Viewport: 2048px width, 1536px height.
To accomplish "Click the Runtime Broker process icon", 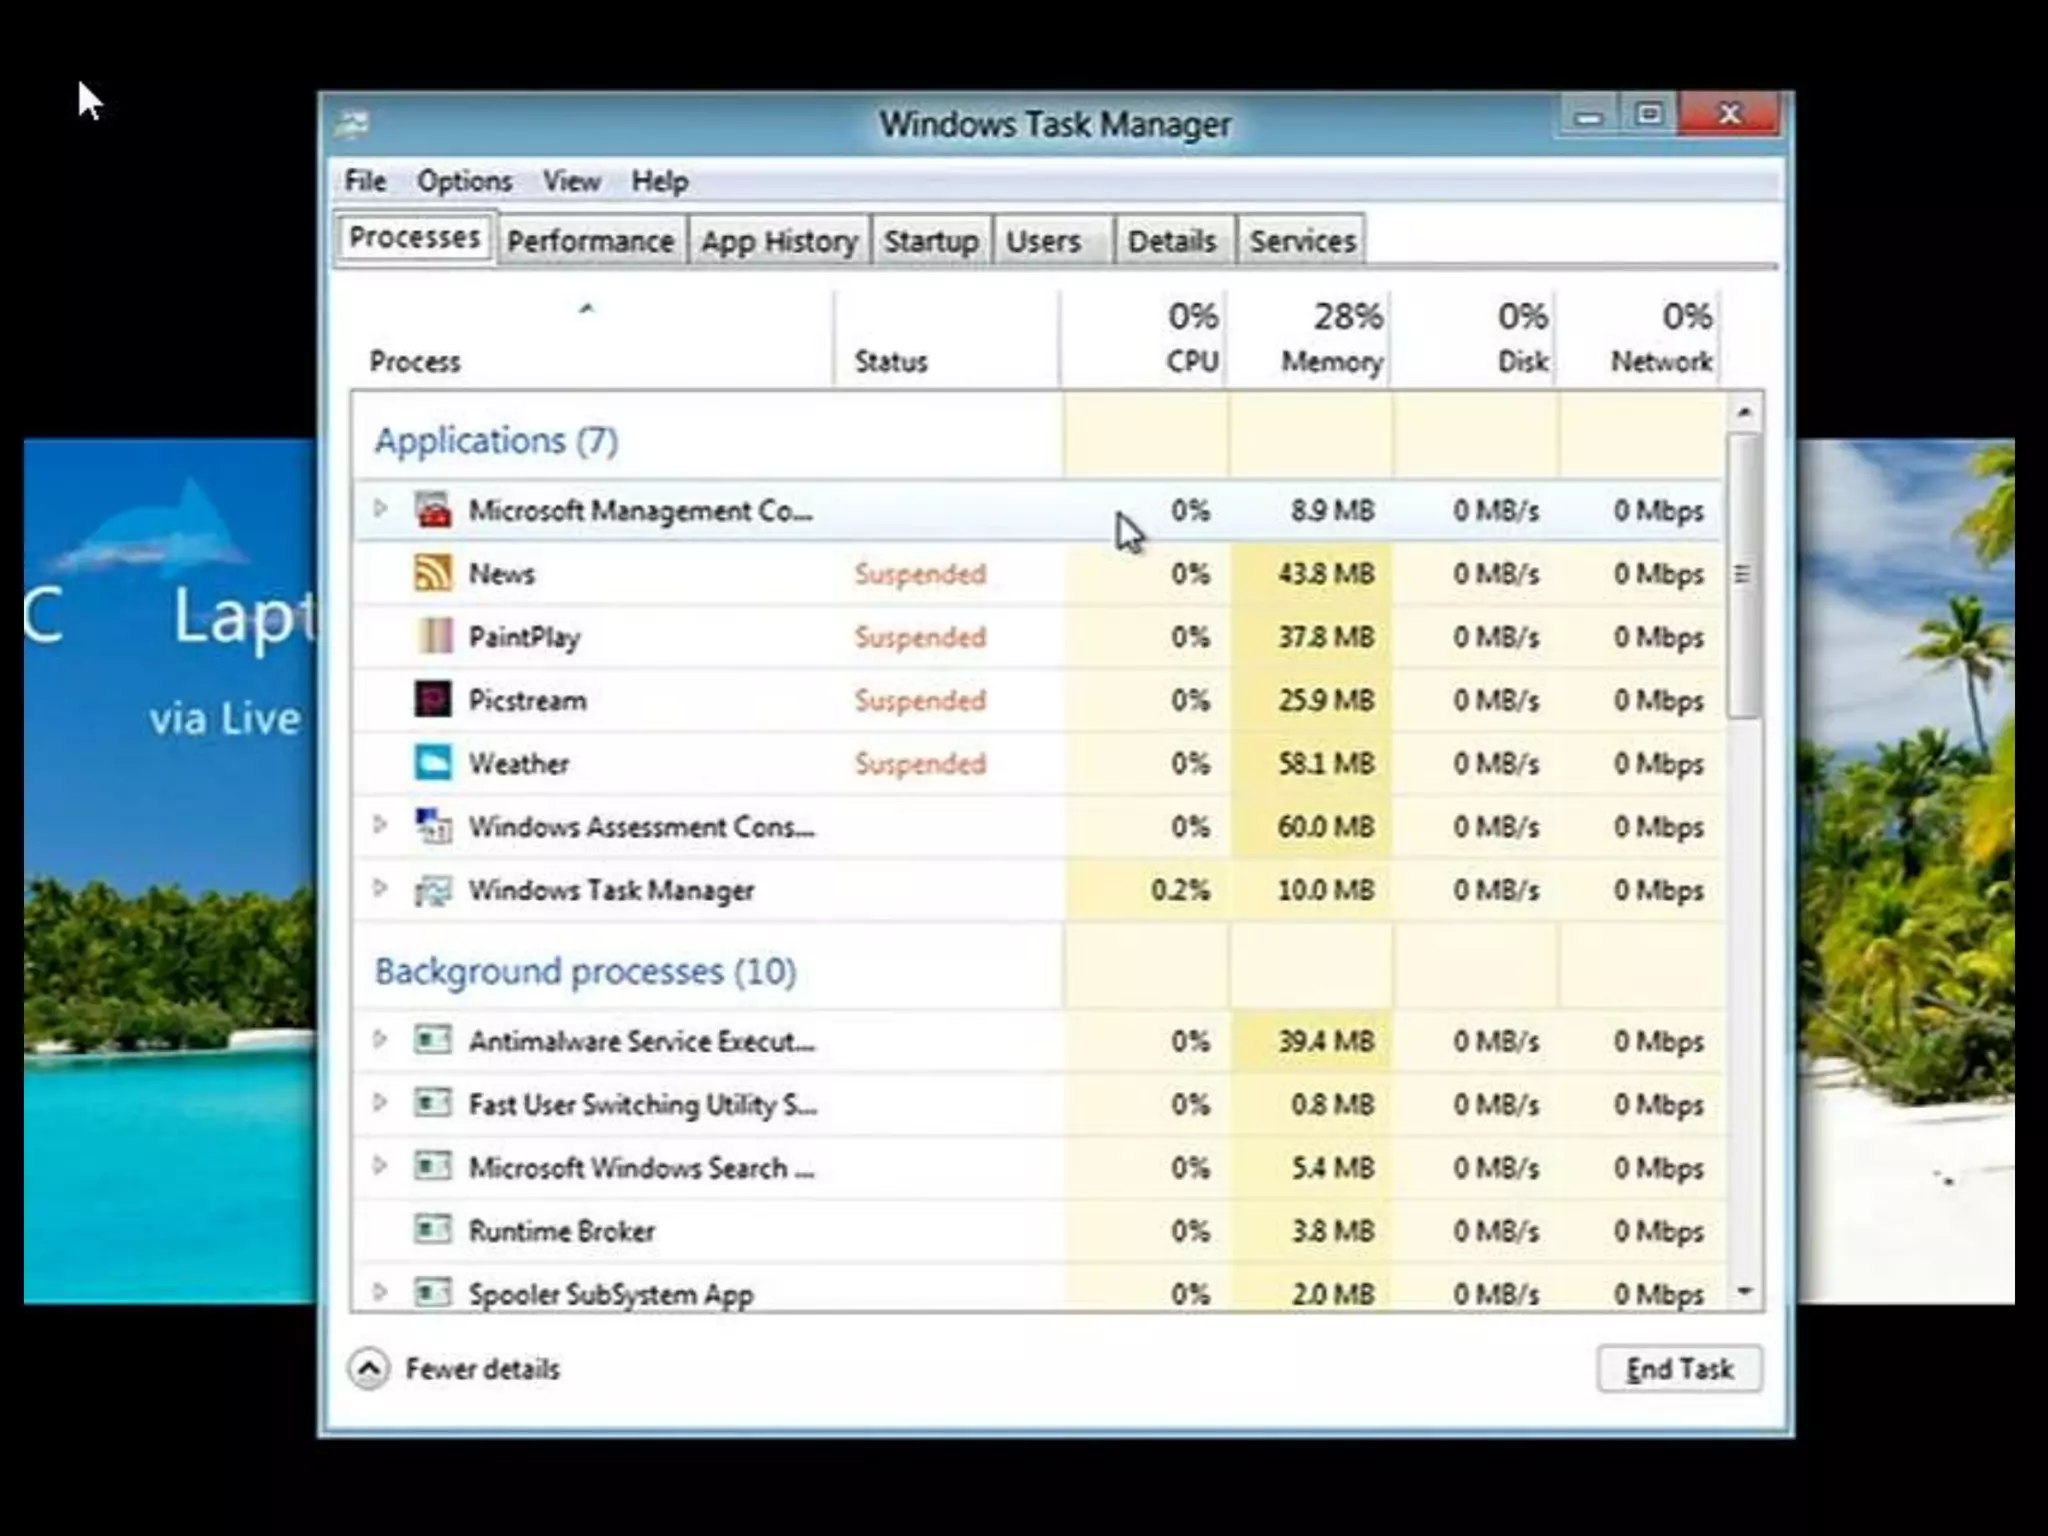I will point(433,1229).
